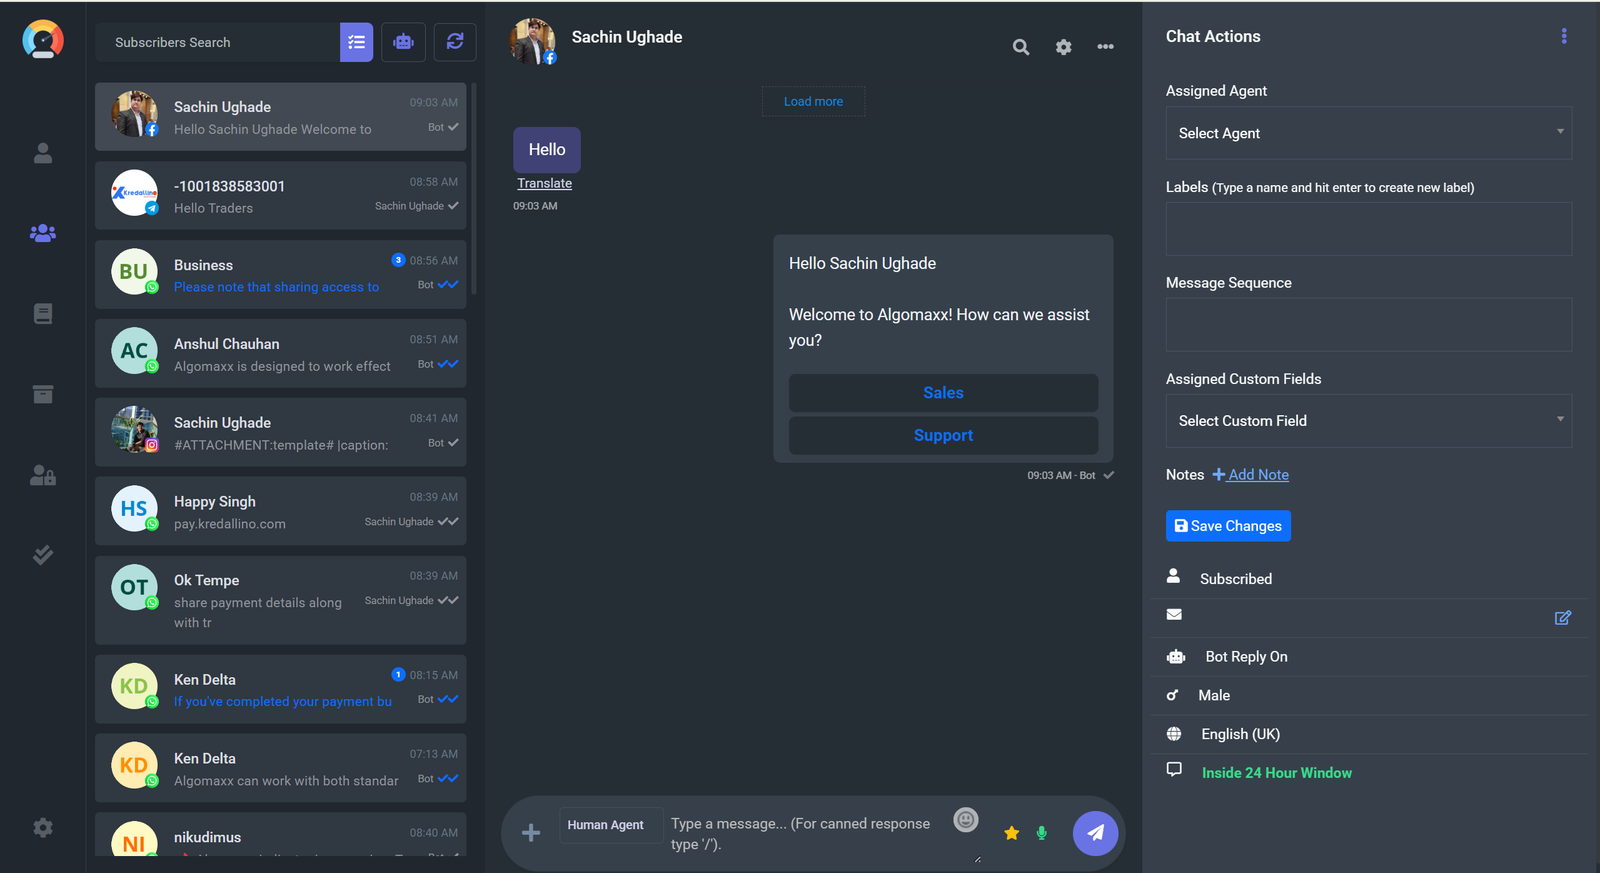Expand the Select Agent dropdown

(x=1369, y=133)
